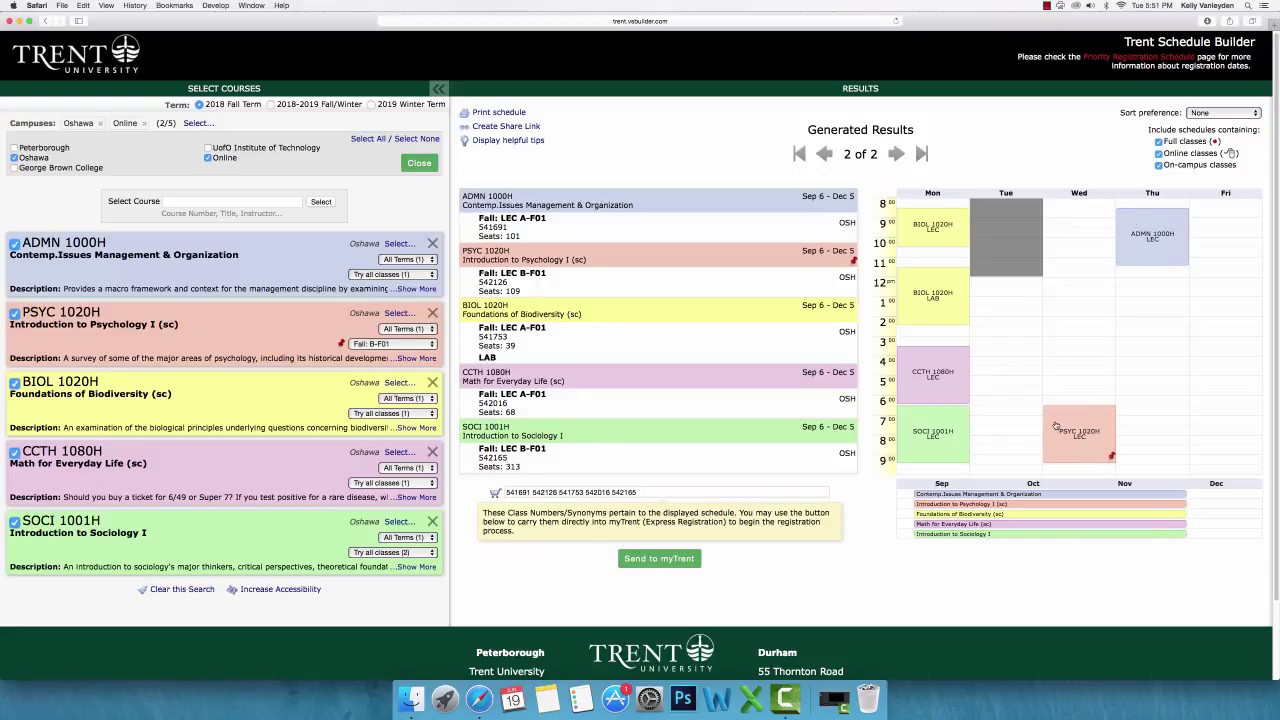Viewport: 1280px width, 720px height.
Task: Uncheck the Online campus checkbox
Action: pos(208,158)
